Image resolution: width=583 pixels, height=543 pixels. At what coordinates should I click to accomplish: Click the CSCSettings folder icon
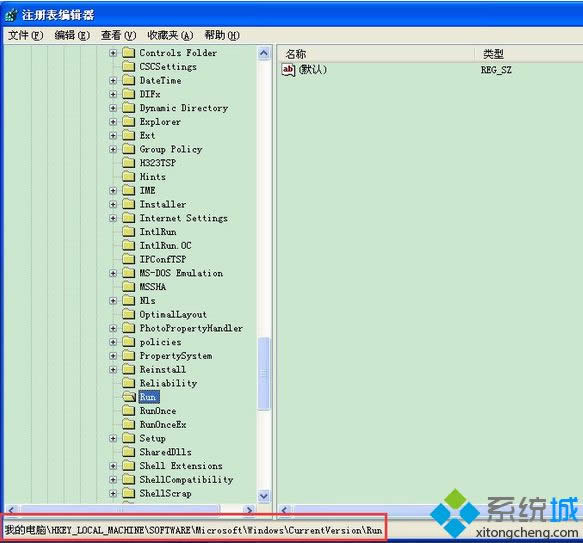coord(129,67)
